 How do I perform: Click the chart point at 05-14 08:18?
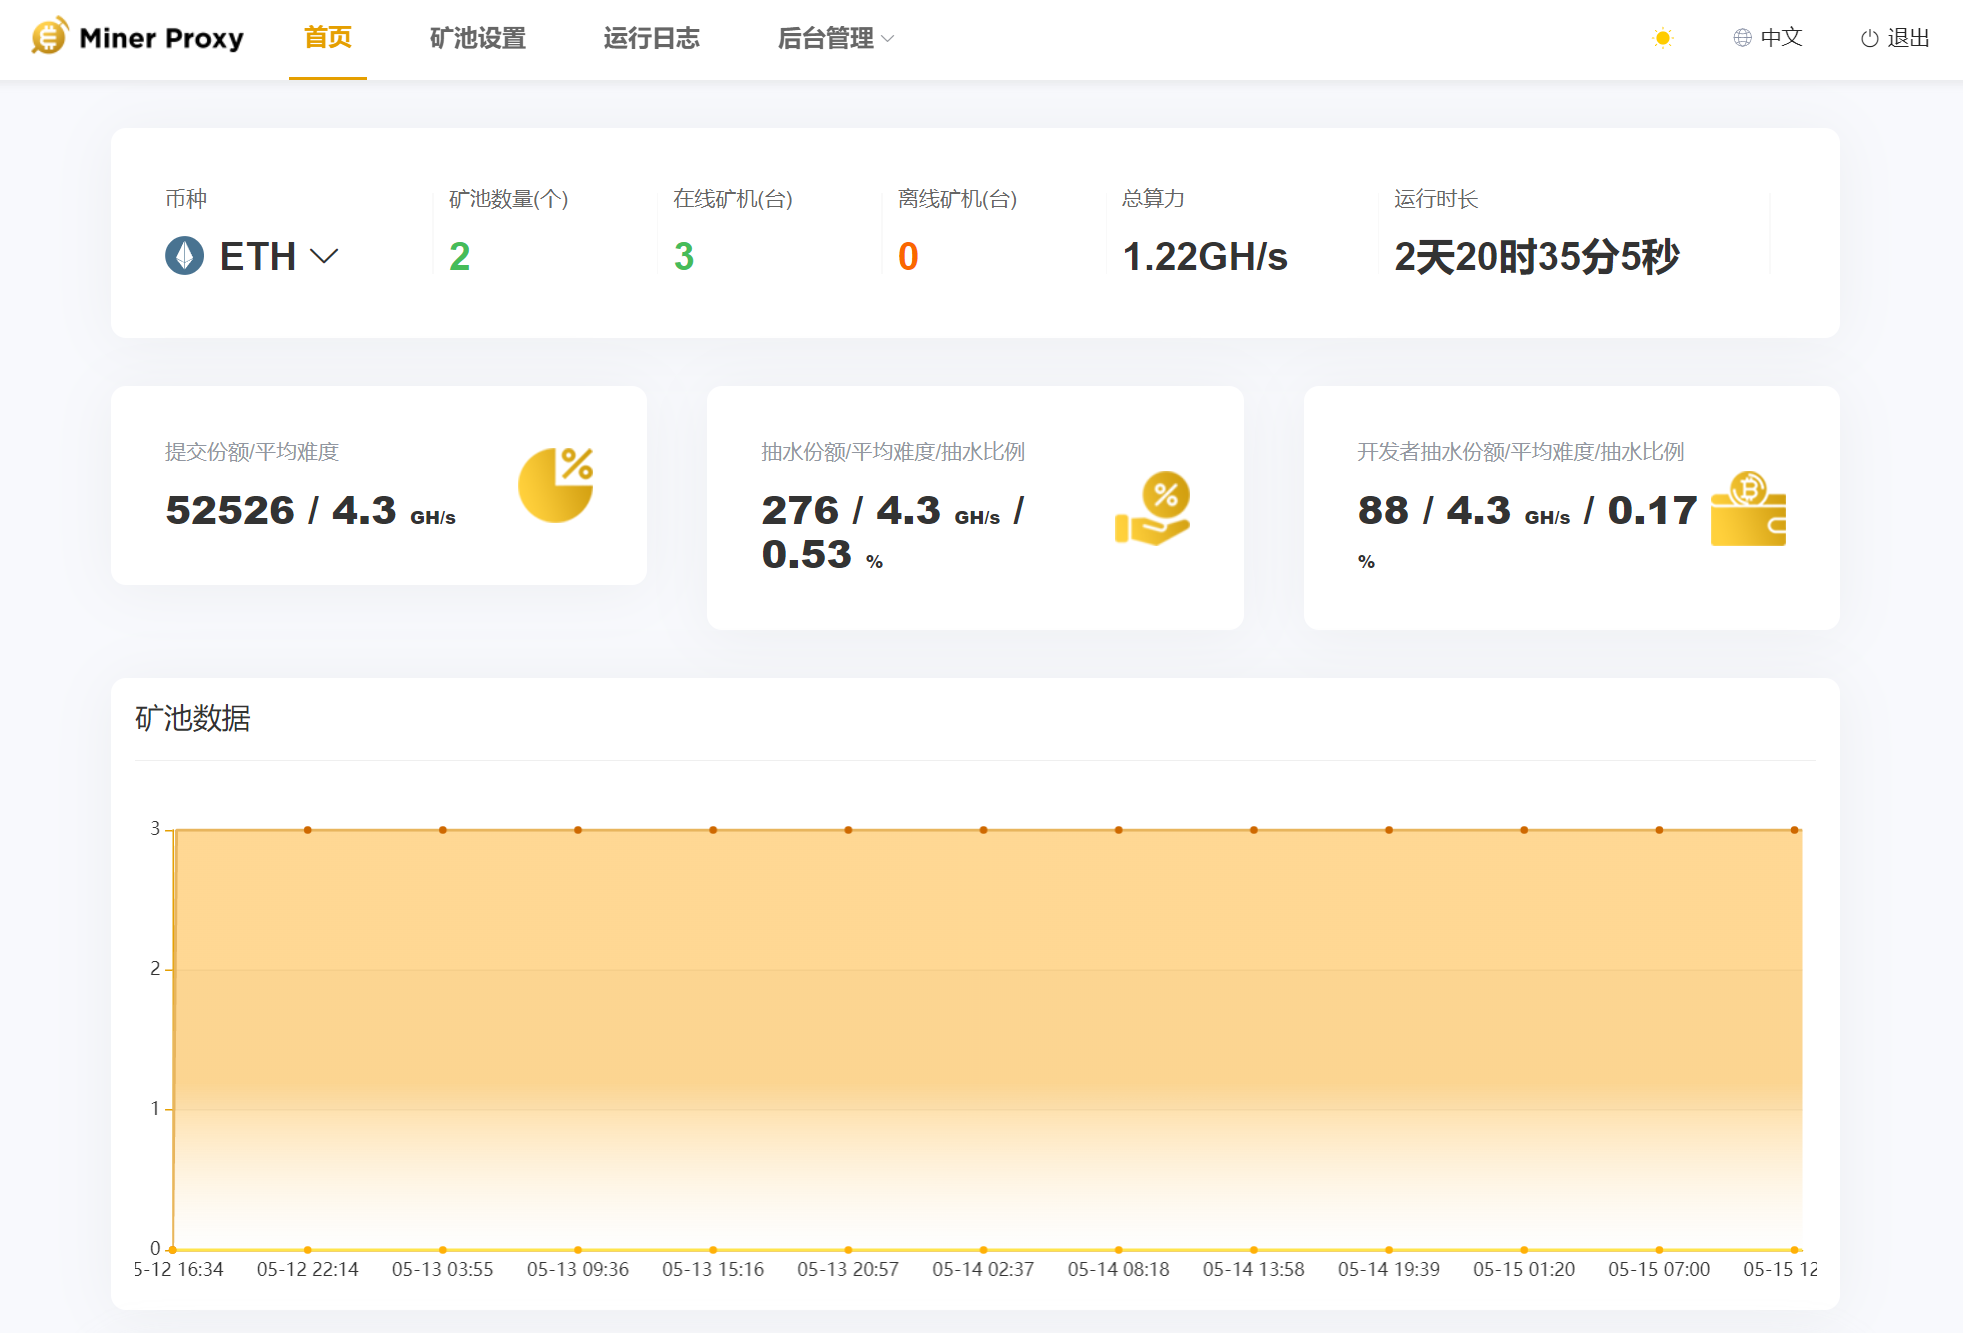pos(1119,830)
